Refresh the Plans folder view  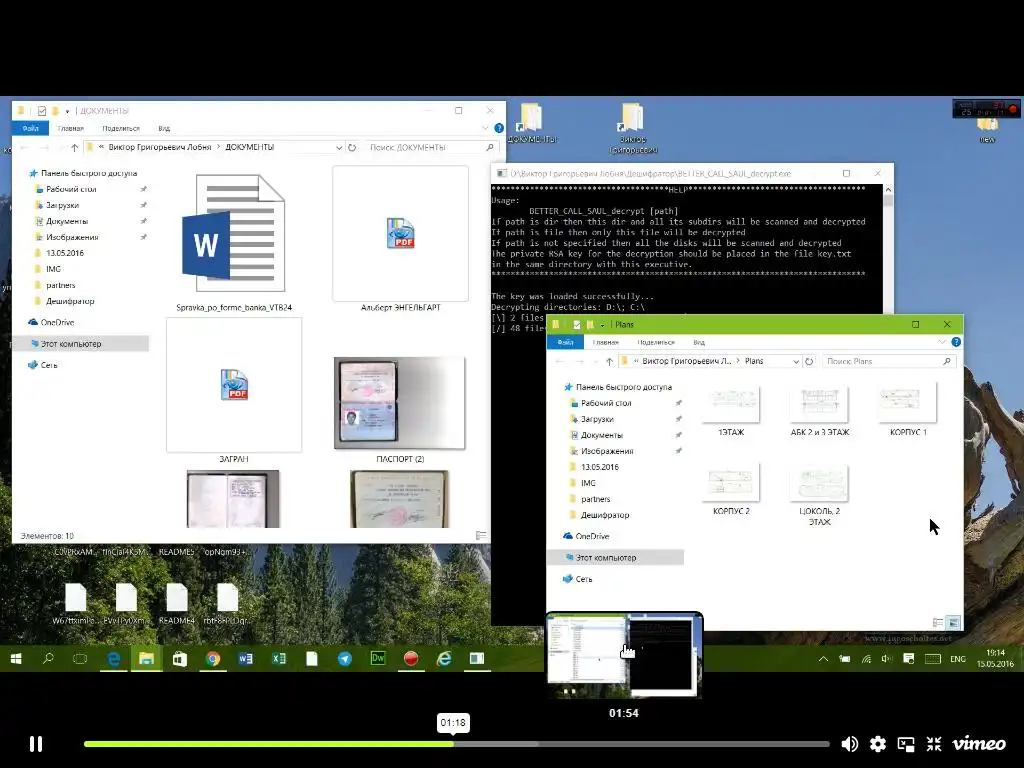809,361
